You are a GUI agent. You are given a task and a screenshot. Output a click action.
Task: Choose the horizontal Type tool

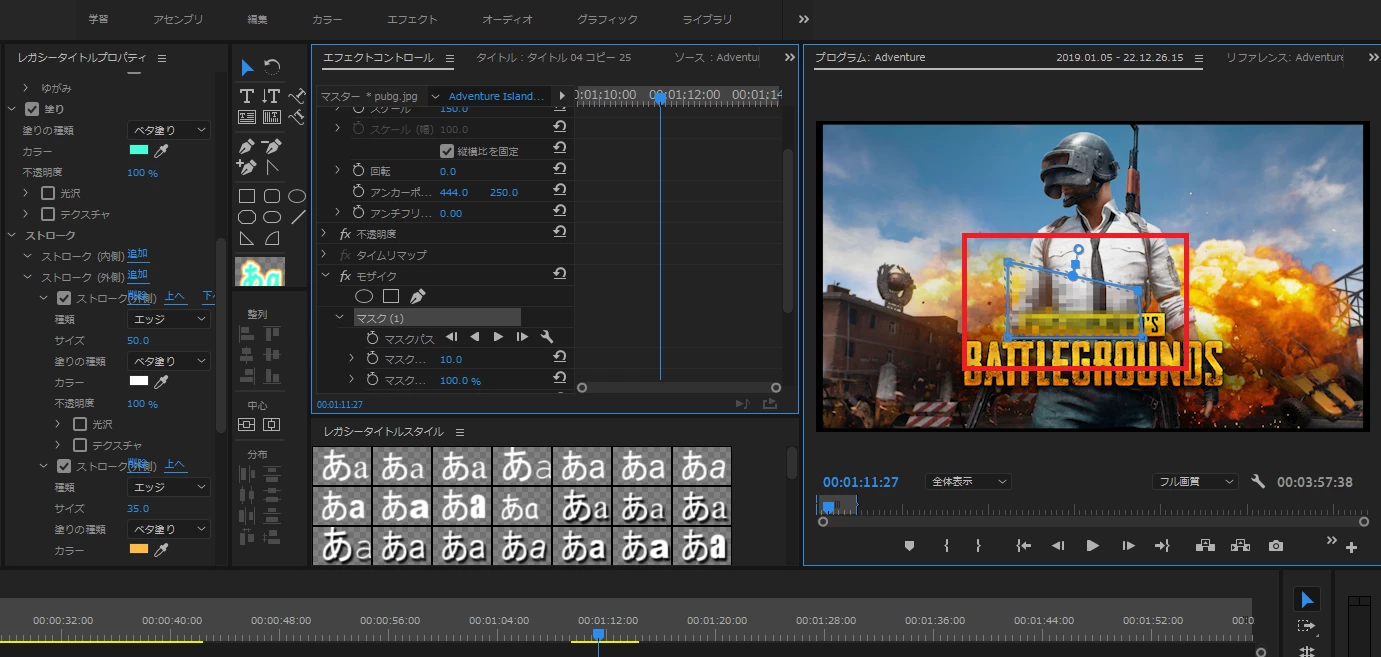[x=247, y=96]
